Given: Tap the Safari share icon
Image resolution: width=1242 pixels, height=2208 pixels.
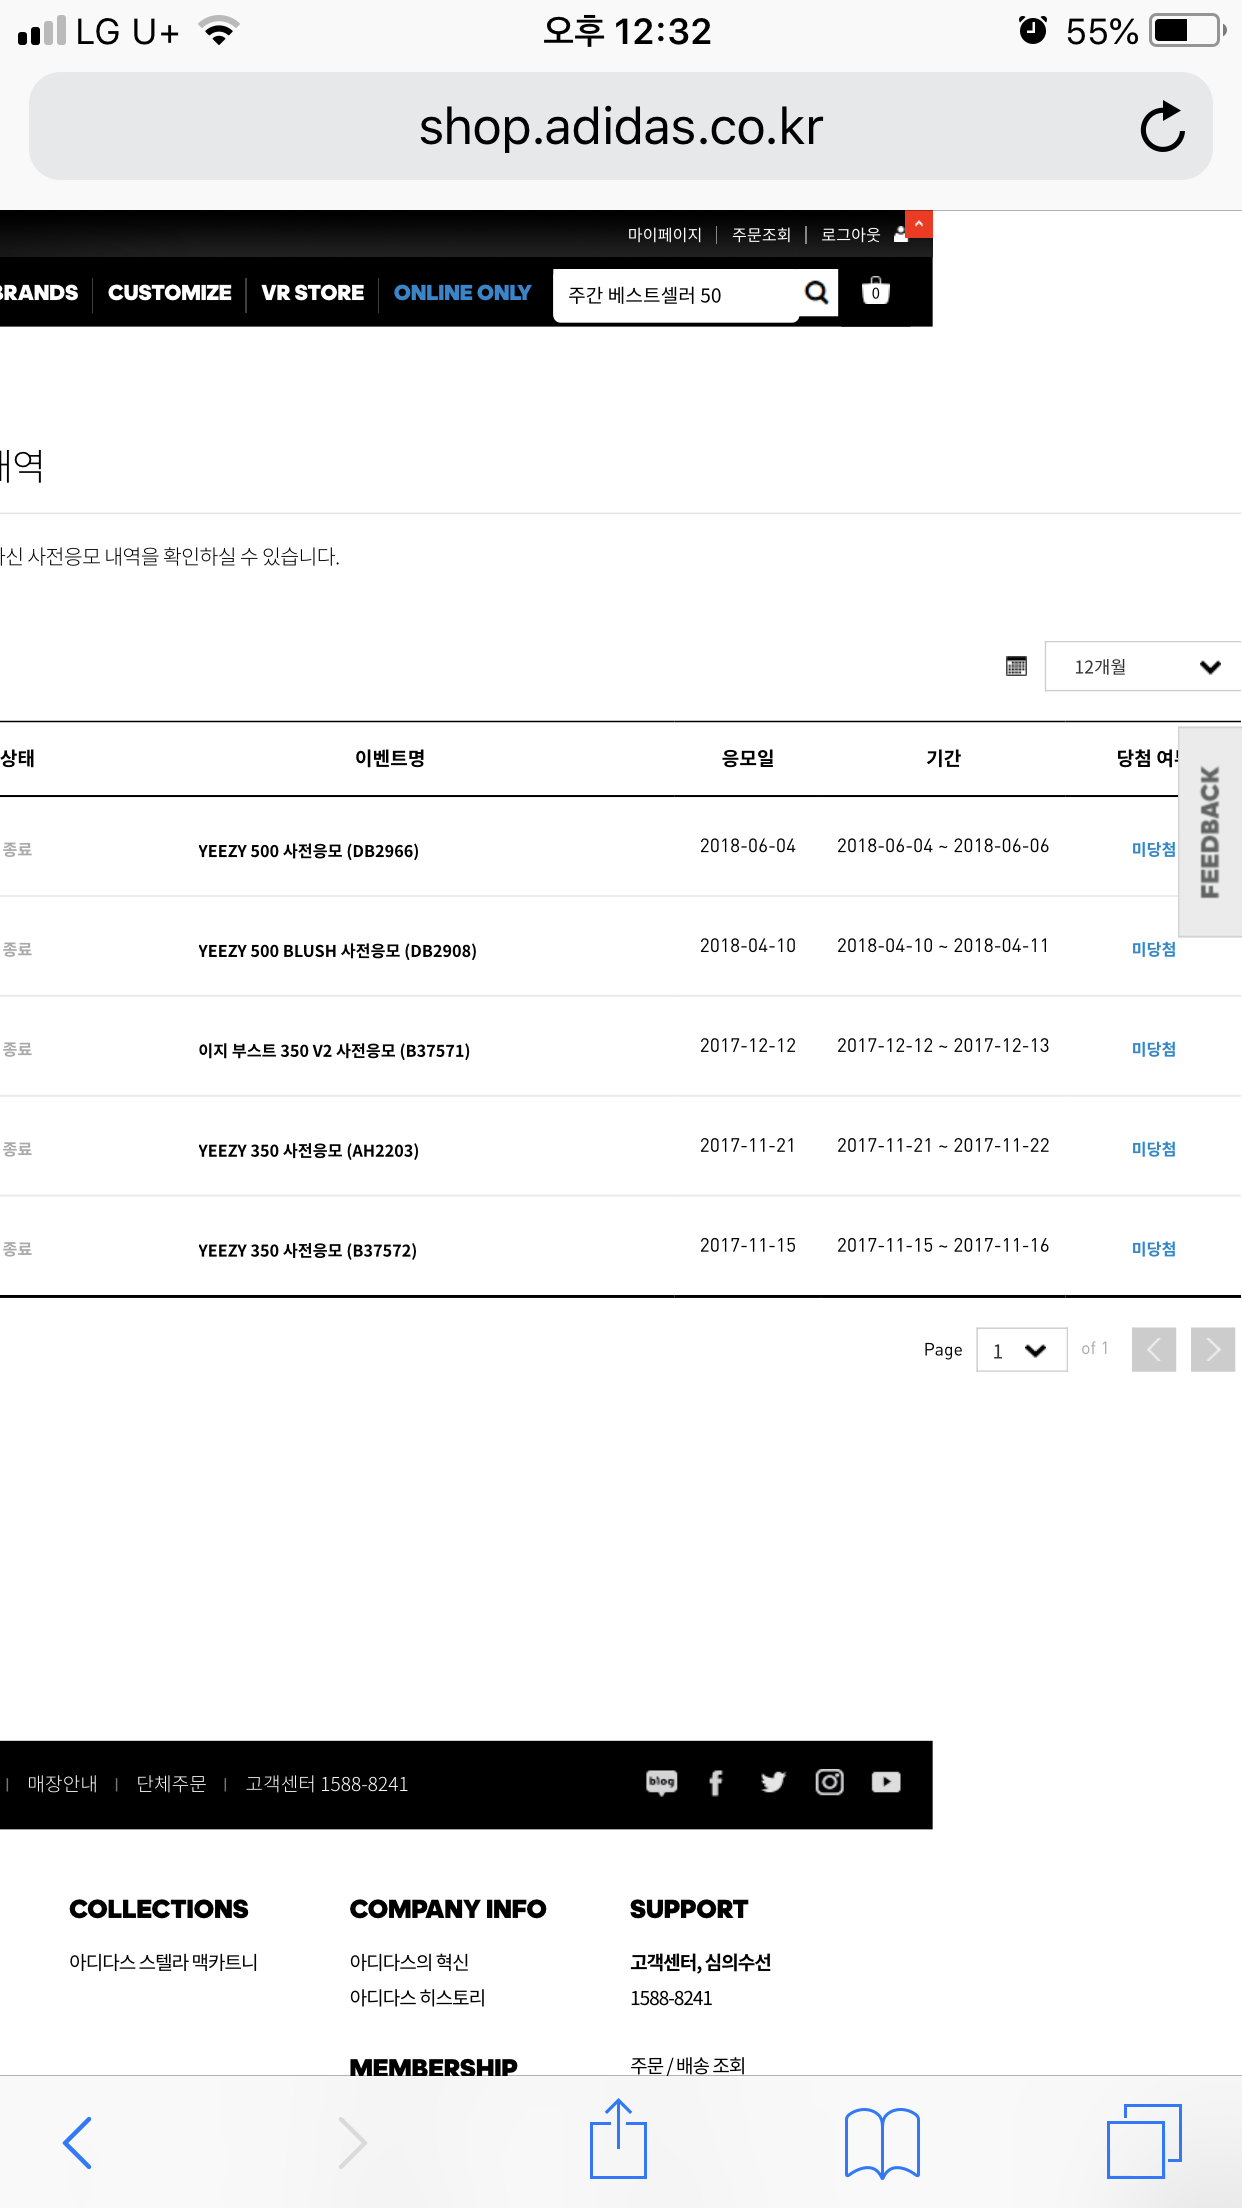Looking at the screenshot, I should [618, 2140].
